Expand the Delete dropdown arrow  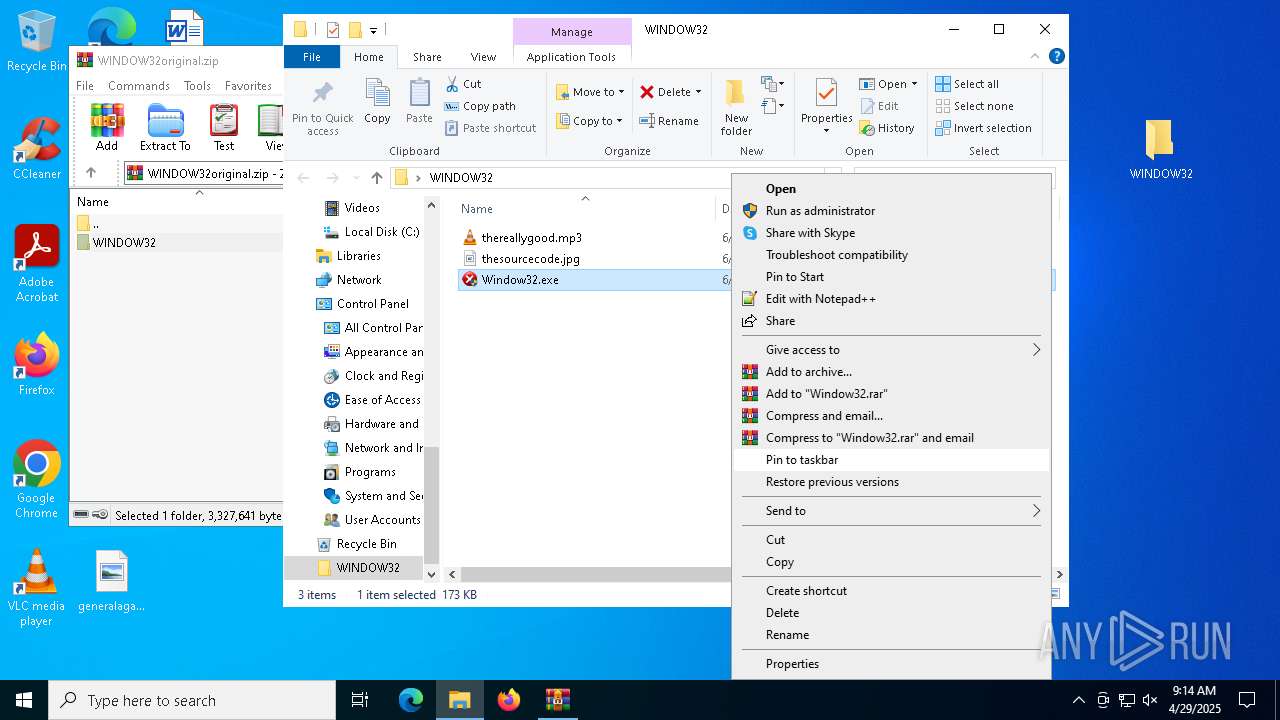click(698, 92)
